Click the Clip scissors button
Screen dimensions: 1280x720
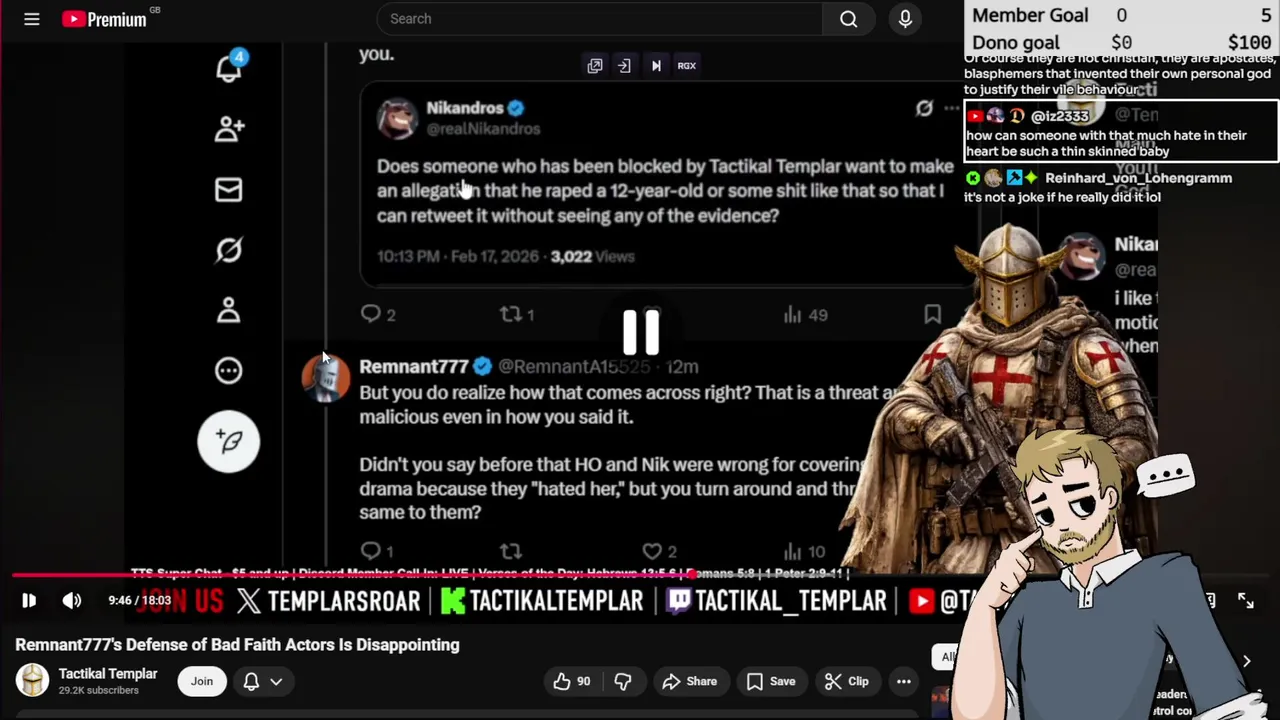tap(846, 681)
